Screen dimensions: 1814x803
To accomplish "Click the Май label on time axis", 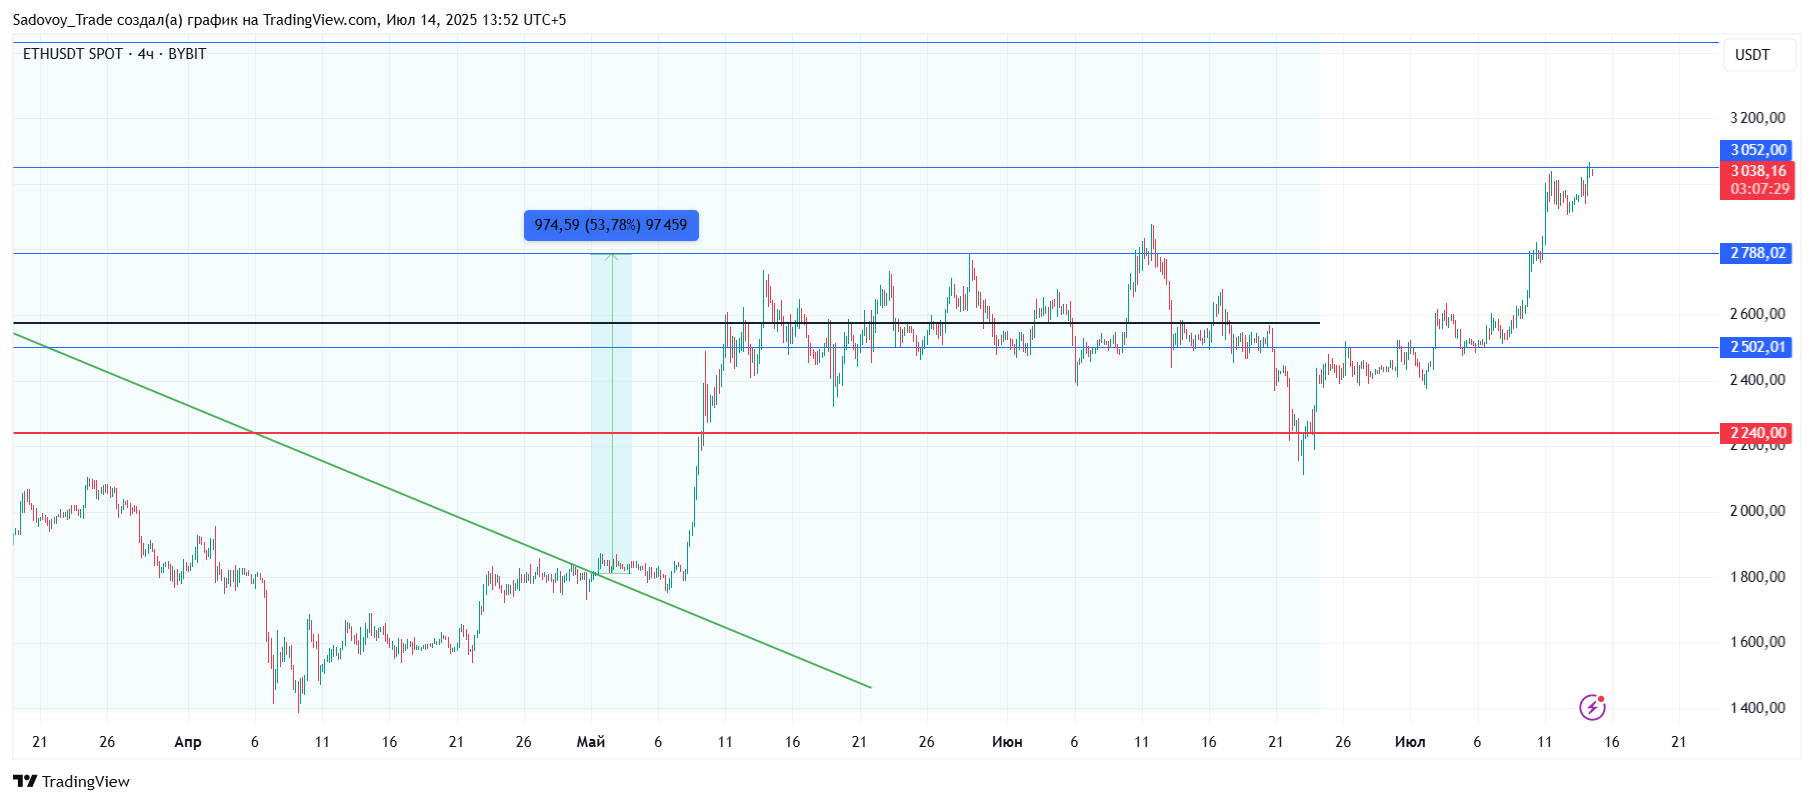I will [x=591, y=742].
